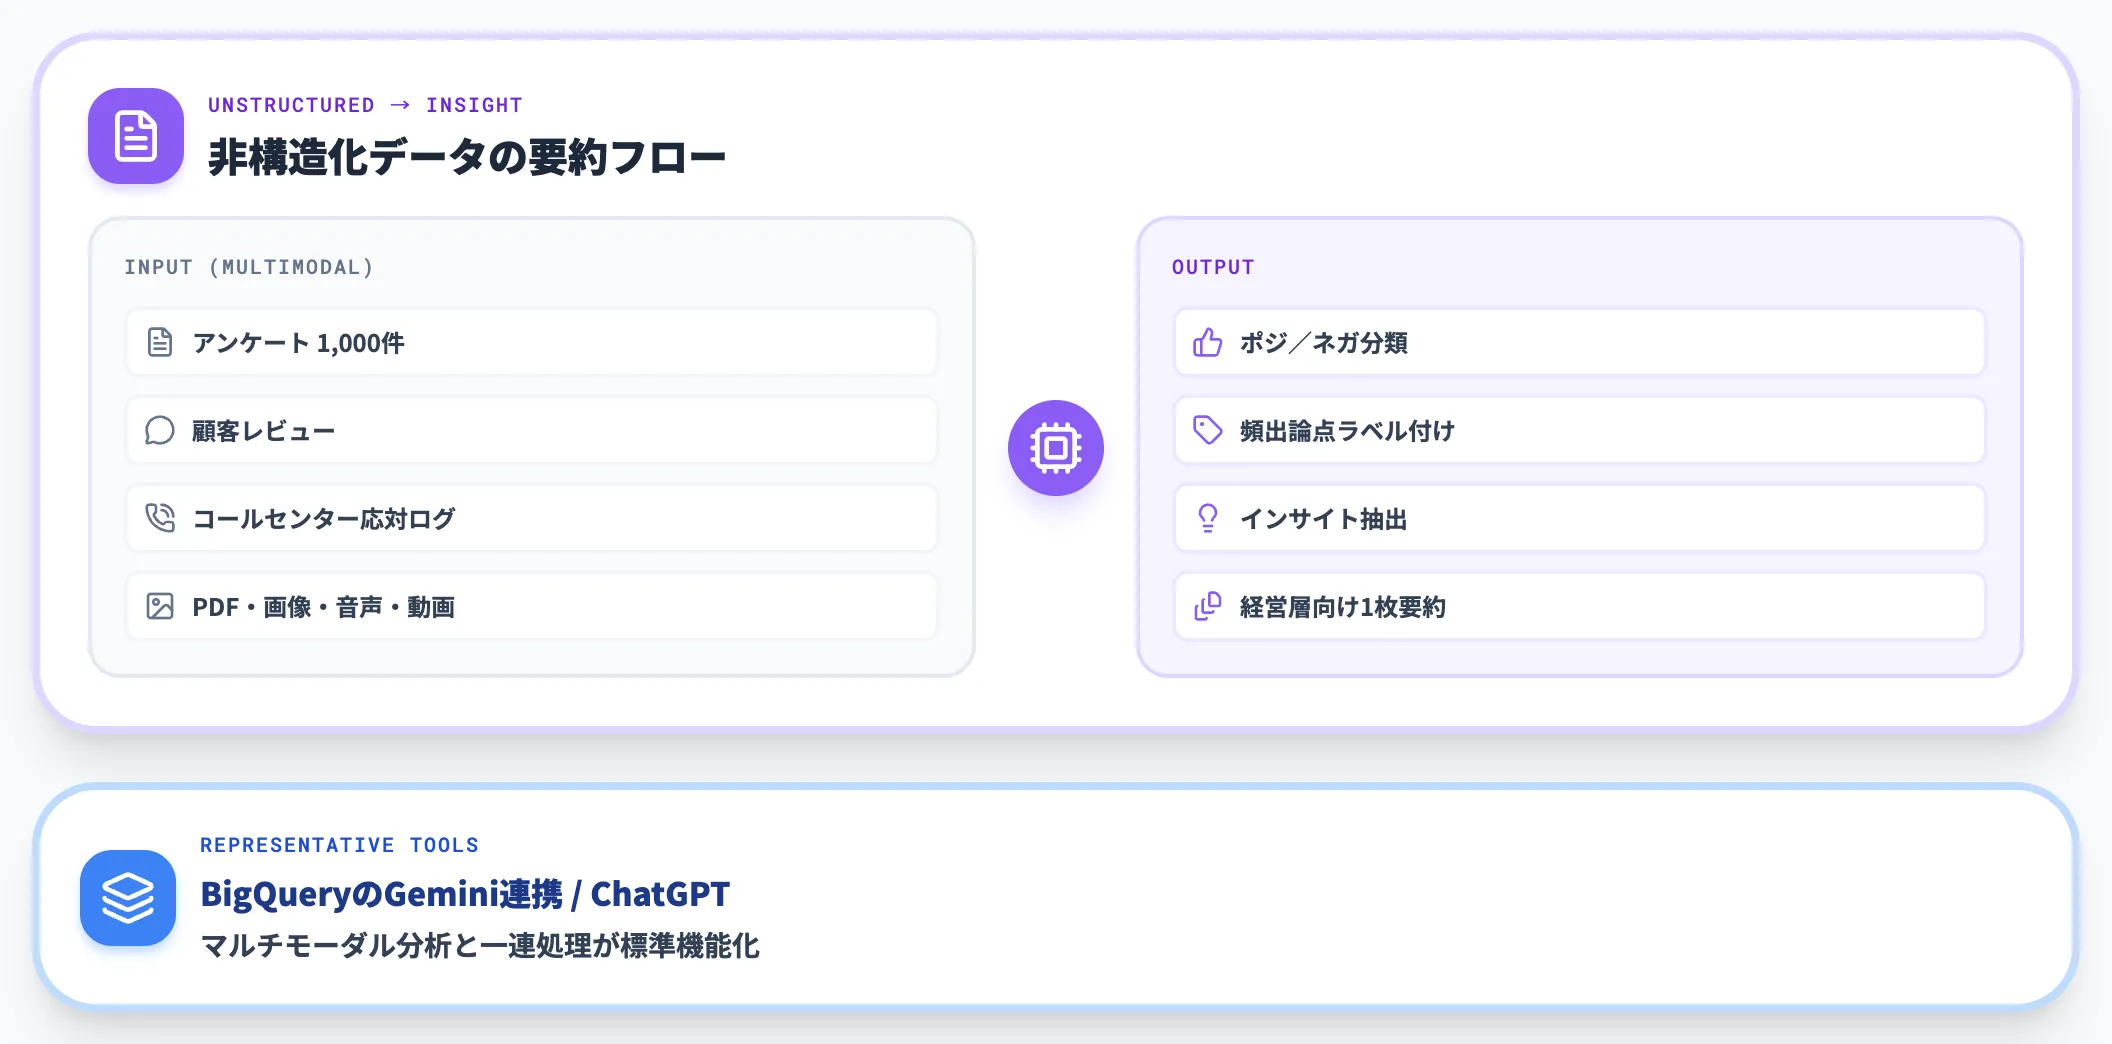Click the image icon beside PDF・画像・音声・動画

coord(160,606)
